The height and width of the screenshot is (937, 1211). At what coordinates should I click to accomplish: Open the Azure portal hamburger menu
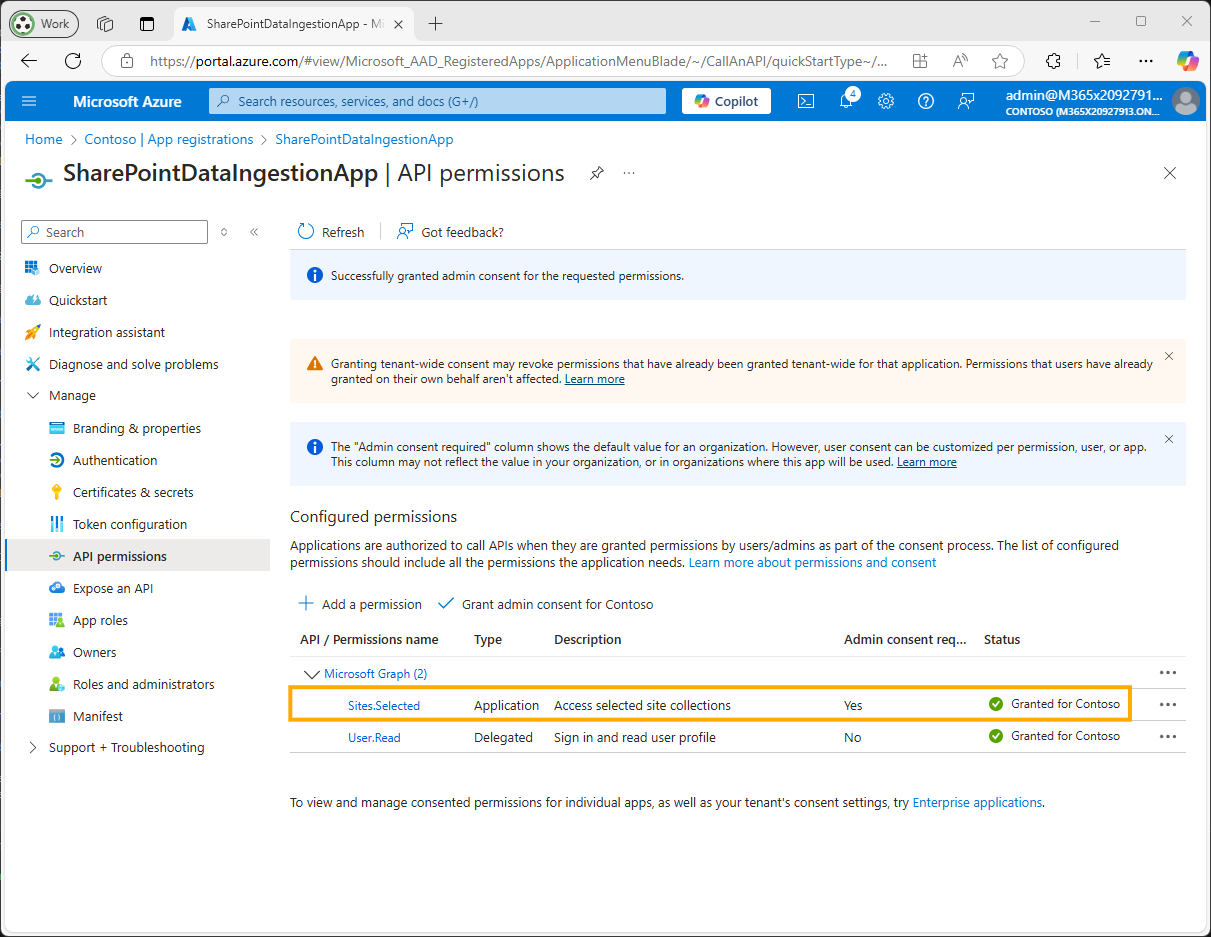[28, 101]
